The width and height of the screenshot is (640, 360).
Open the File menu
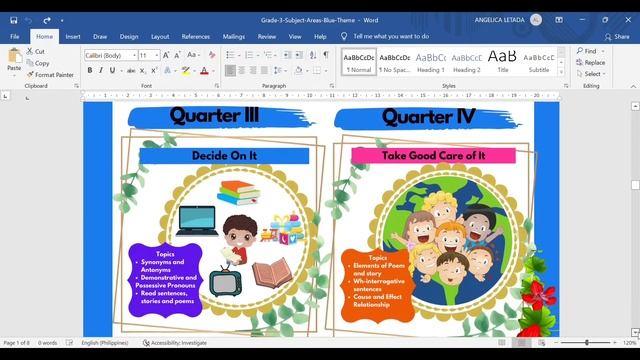[x=15, y=36]
